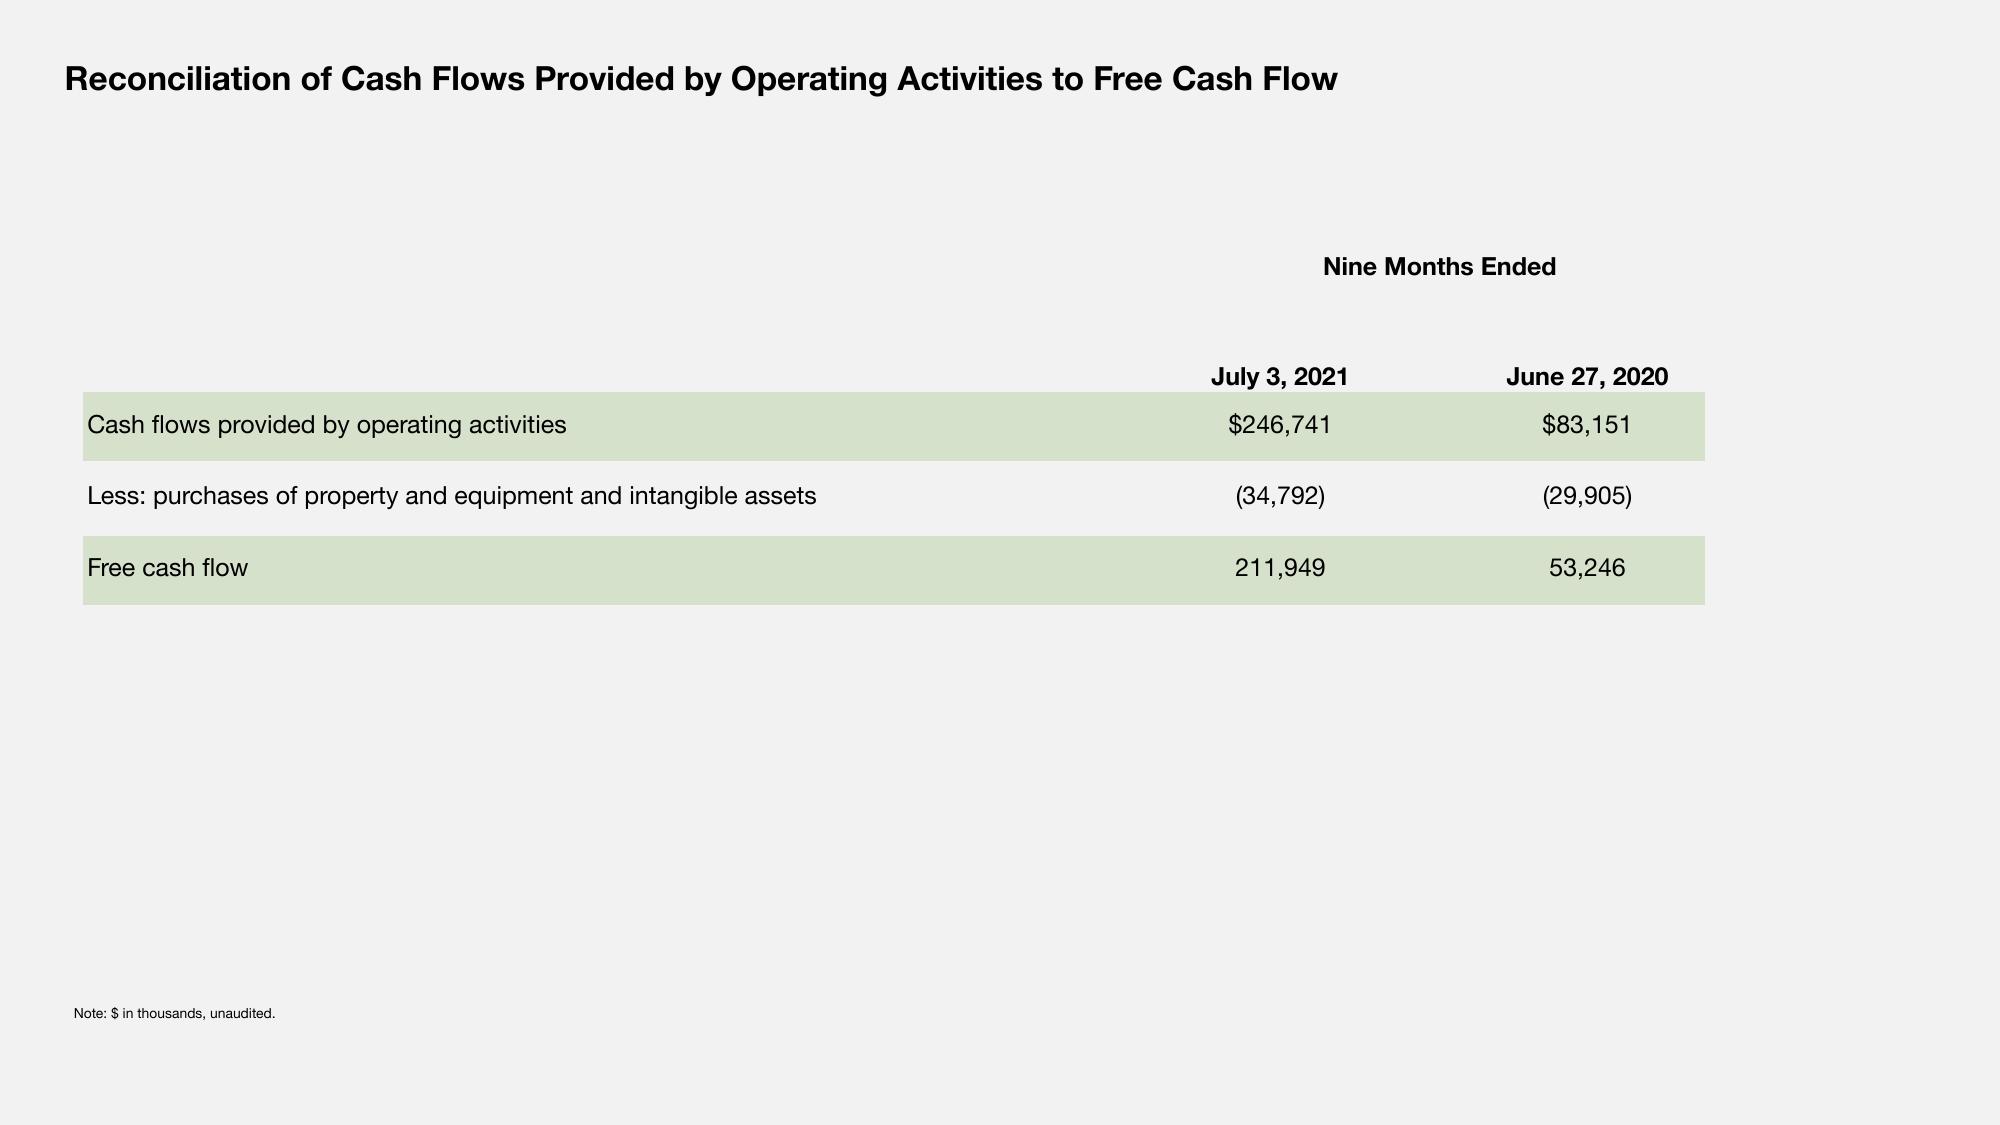The image size is (2000, 1125).
Task: Click the slide title about Free Cash Flow reconciliation
Action: (700, 79)
